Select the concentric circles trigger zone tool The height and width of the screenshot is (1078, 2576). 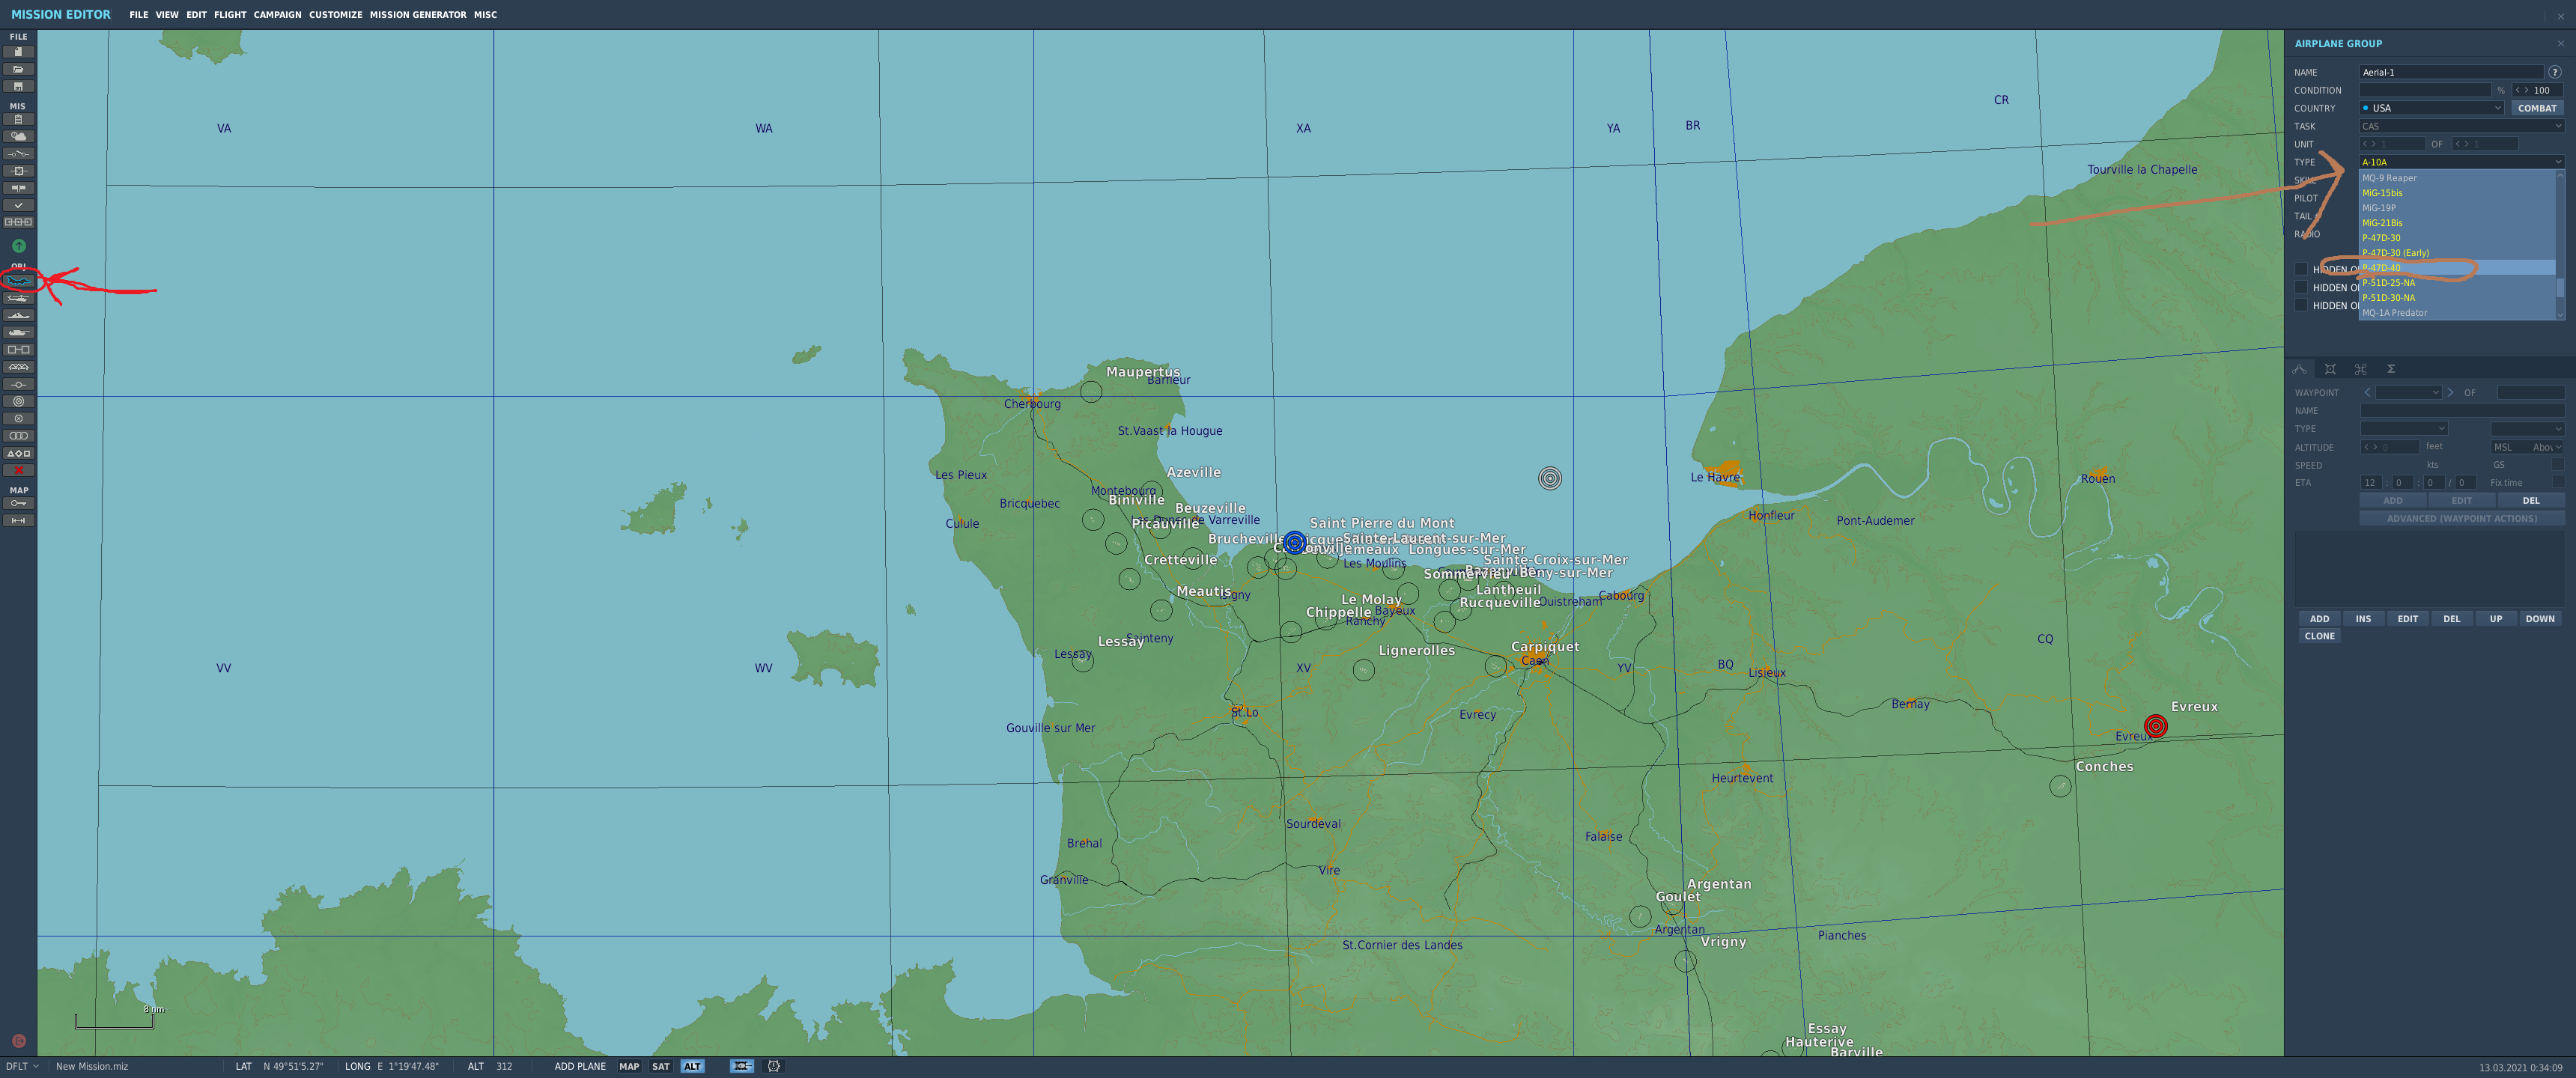(x=18, y=401)
